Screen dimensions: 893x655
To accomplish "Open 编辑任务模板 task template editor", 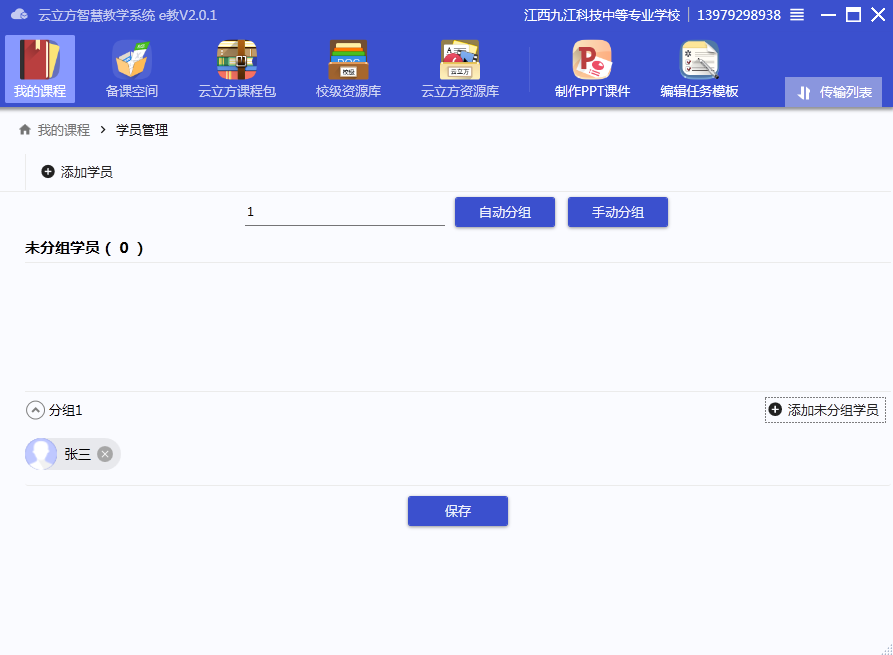I will pos(699,61).
